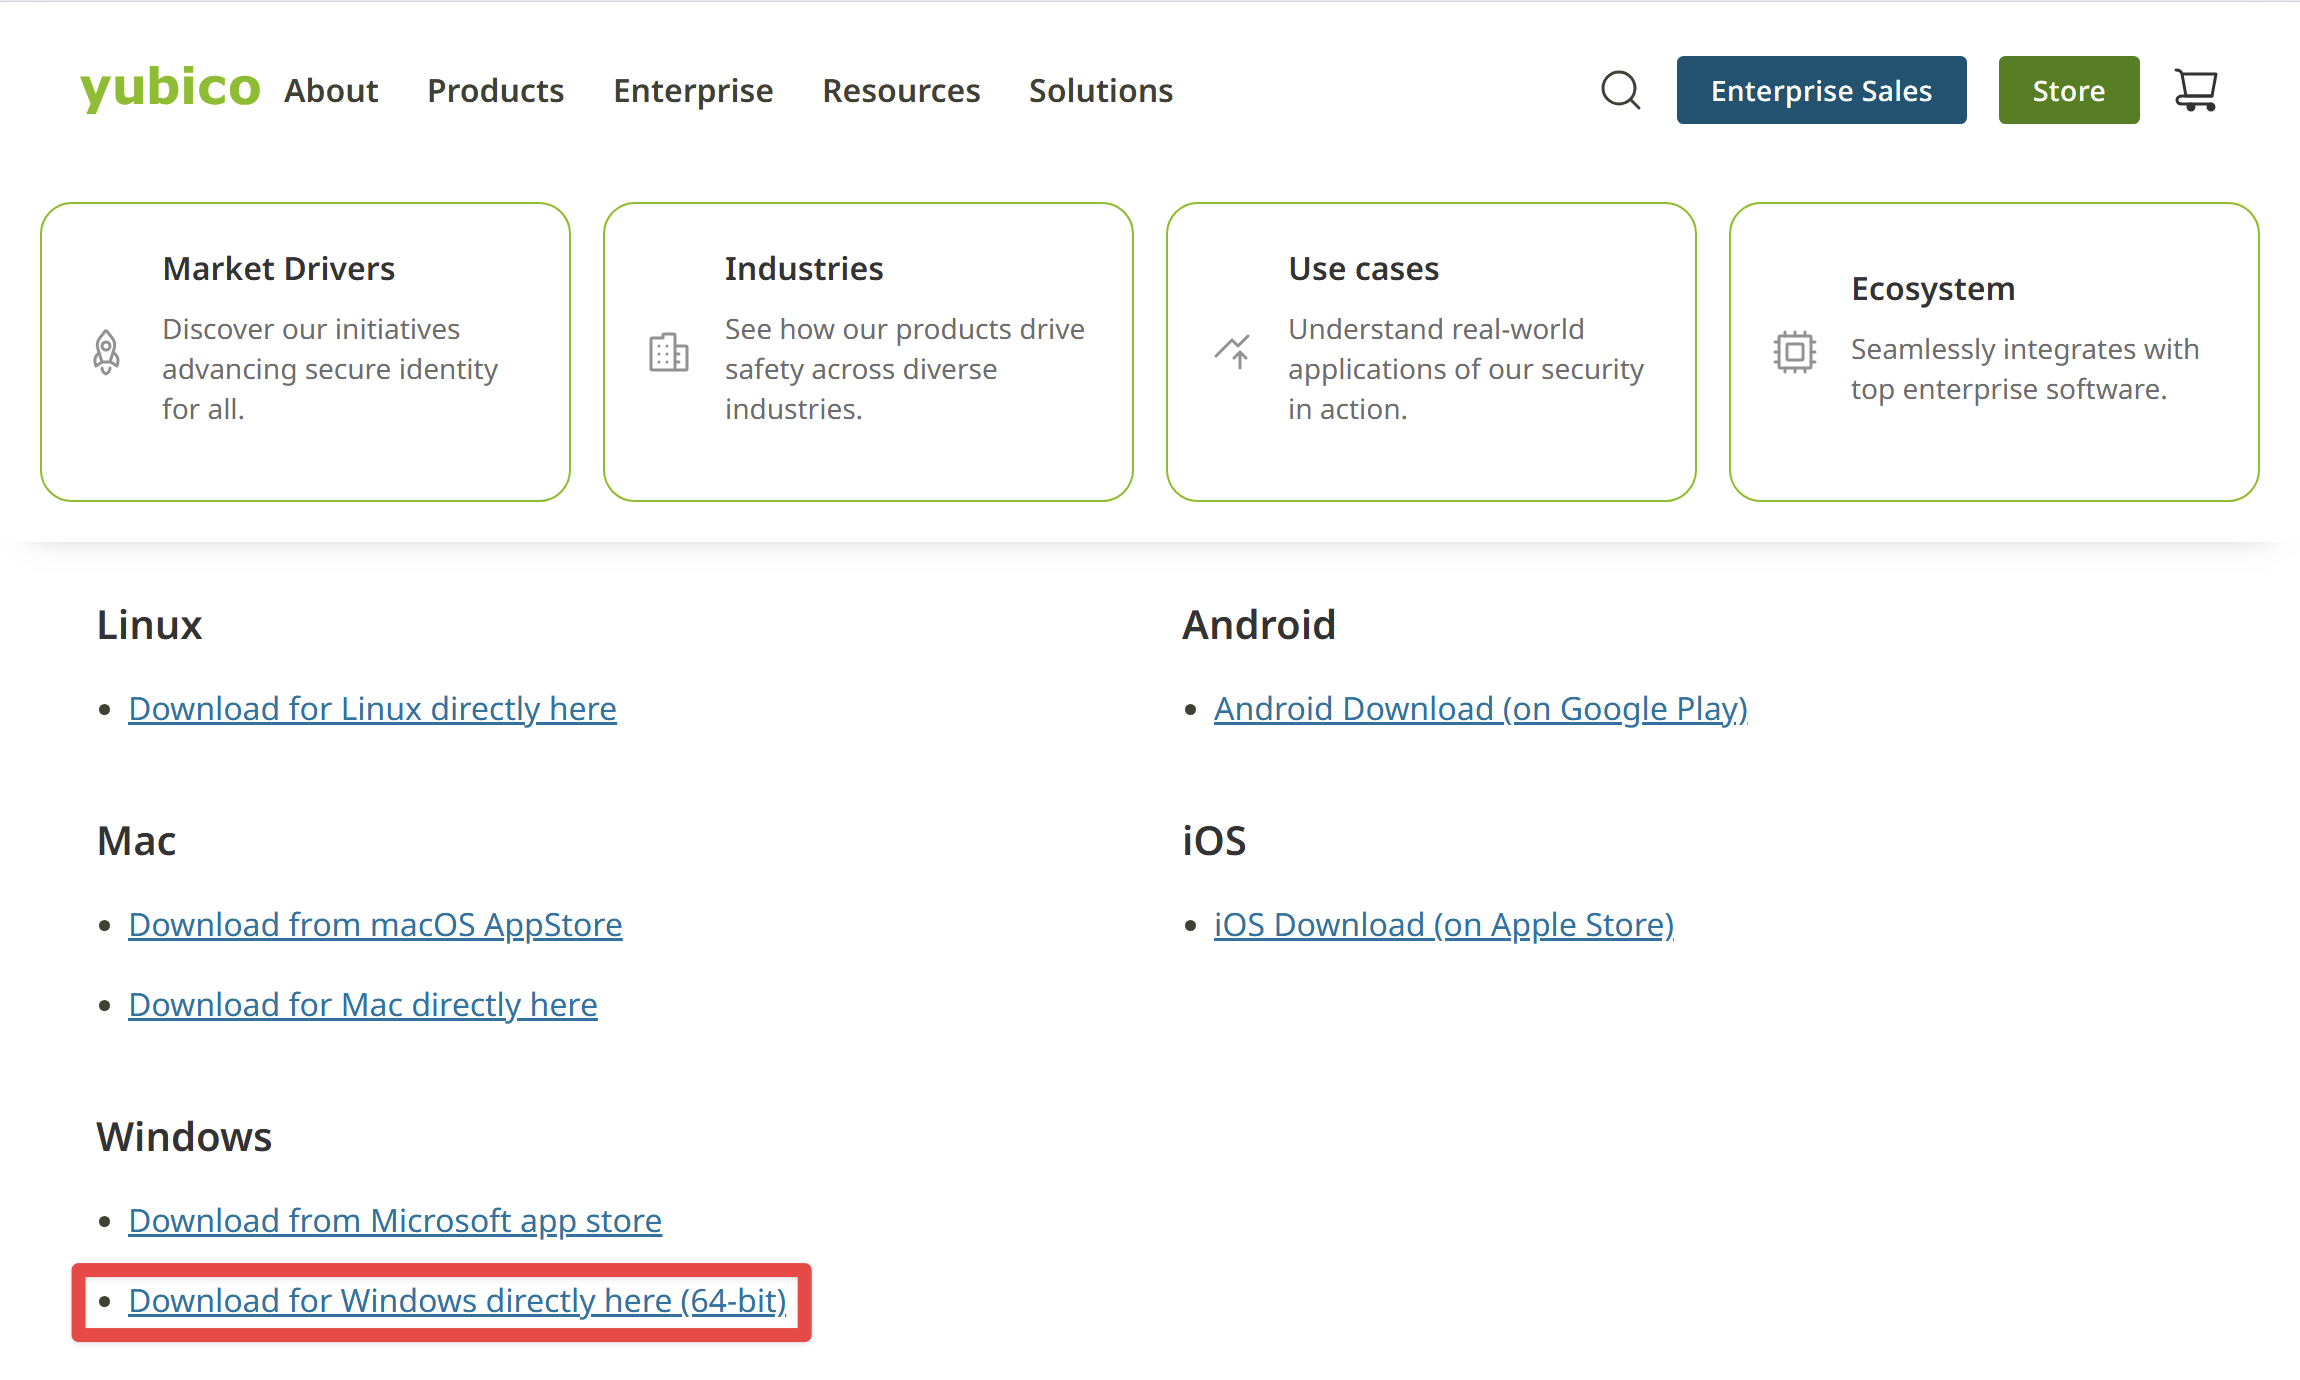Click the Linux section heading
Screen dimensions: 2300x1380
(x=150, y=624)
